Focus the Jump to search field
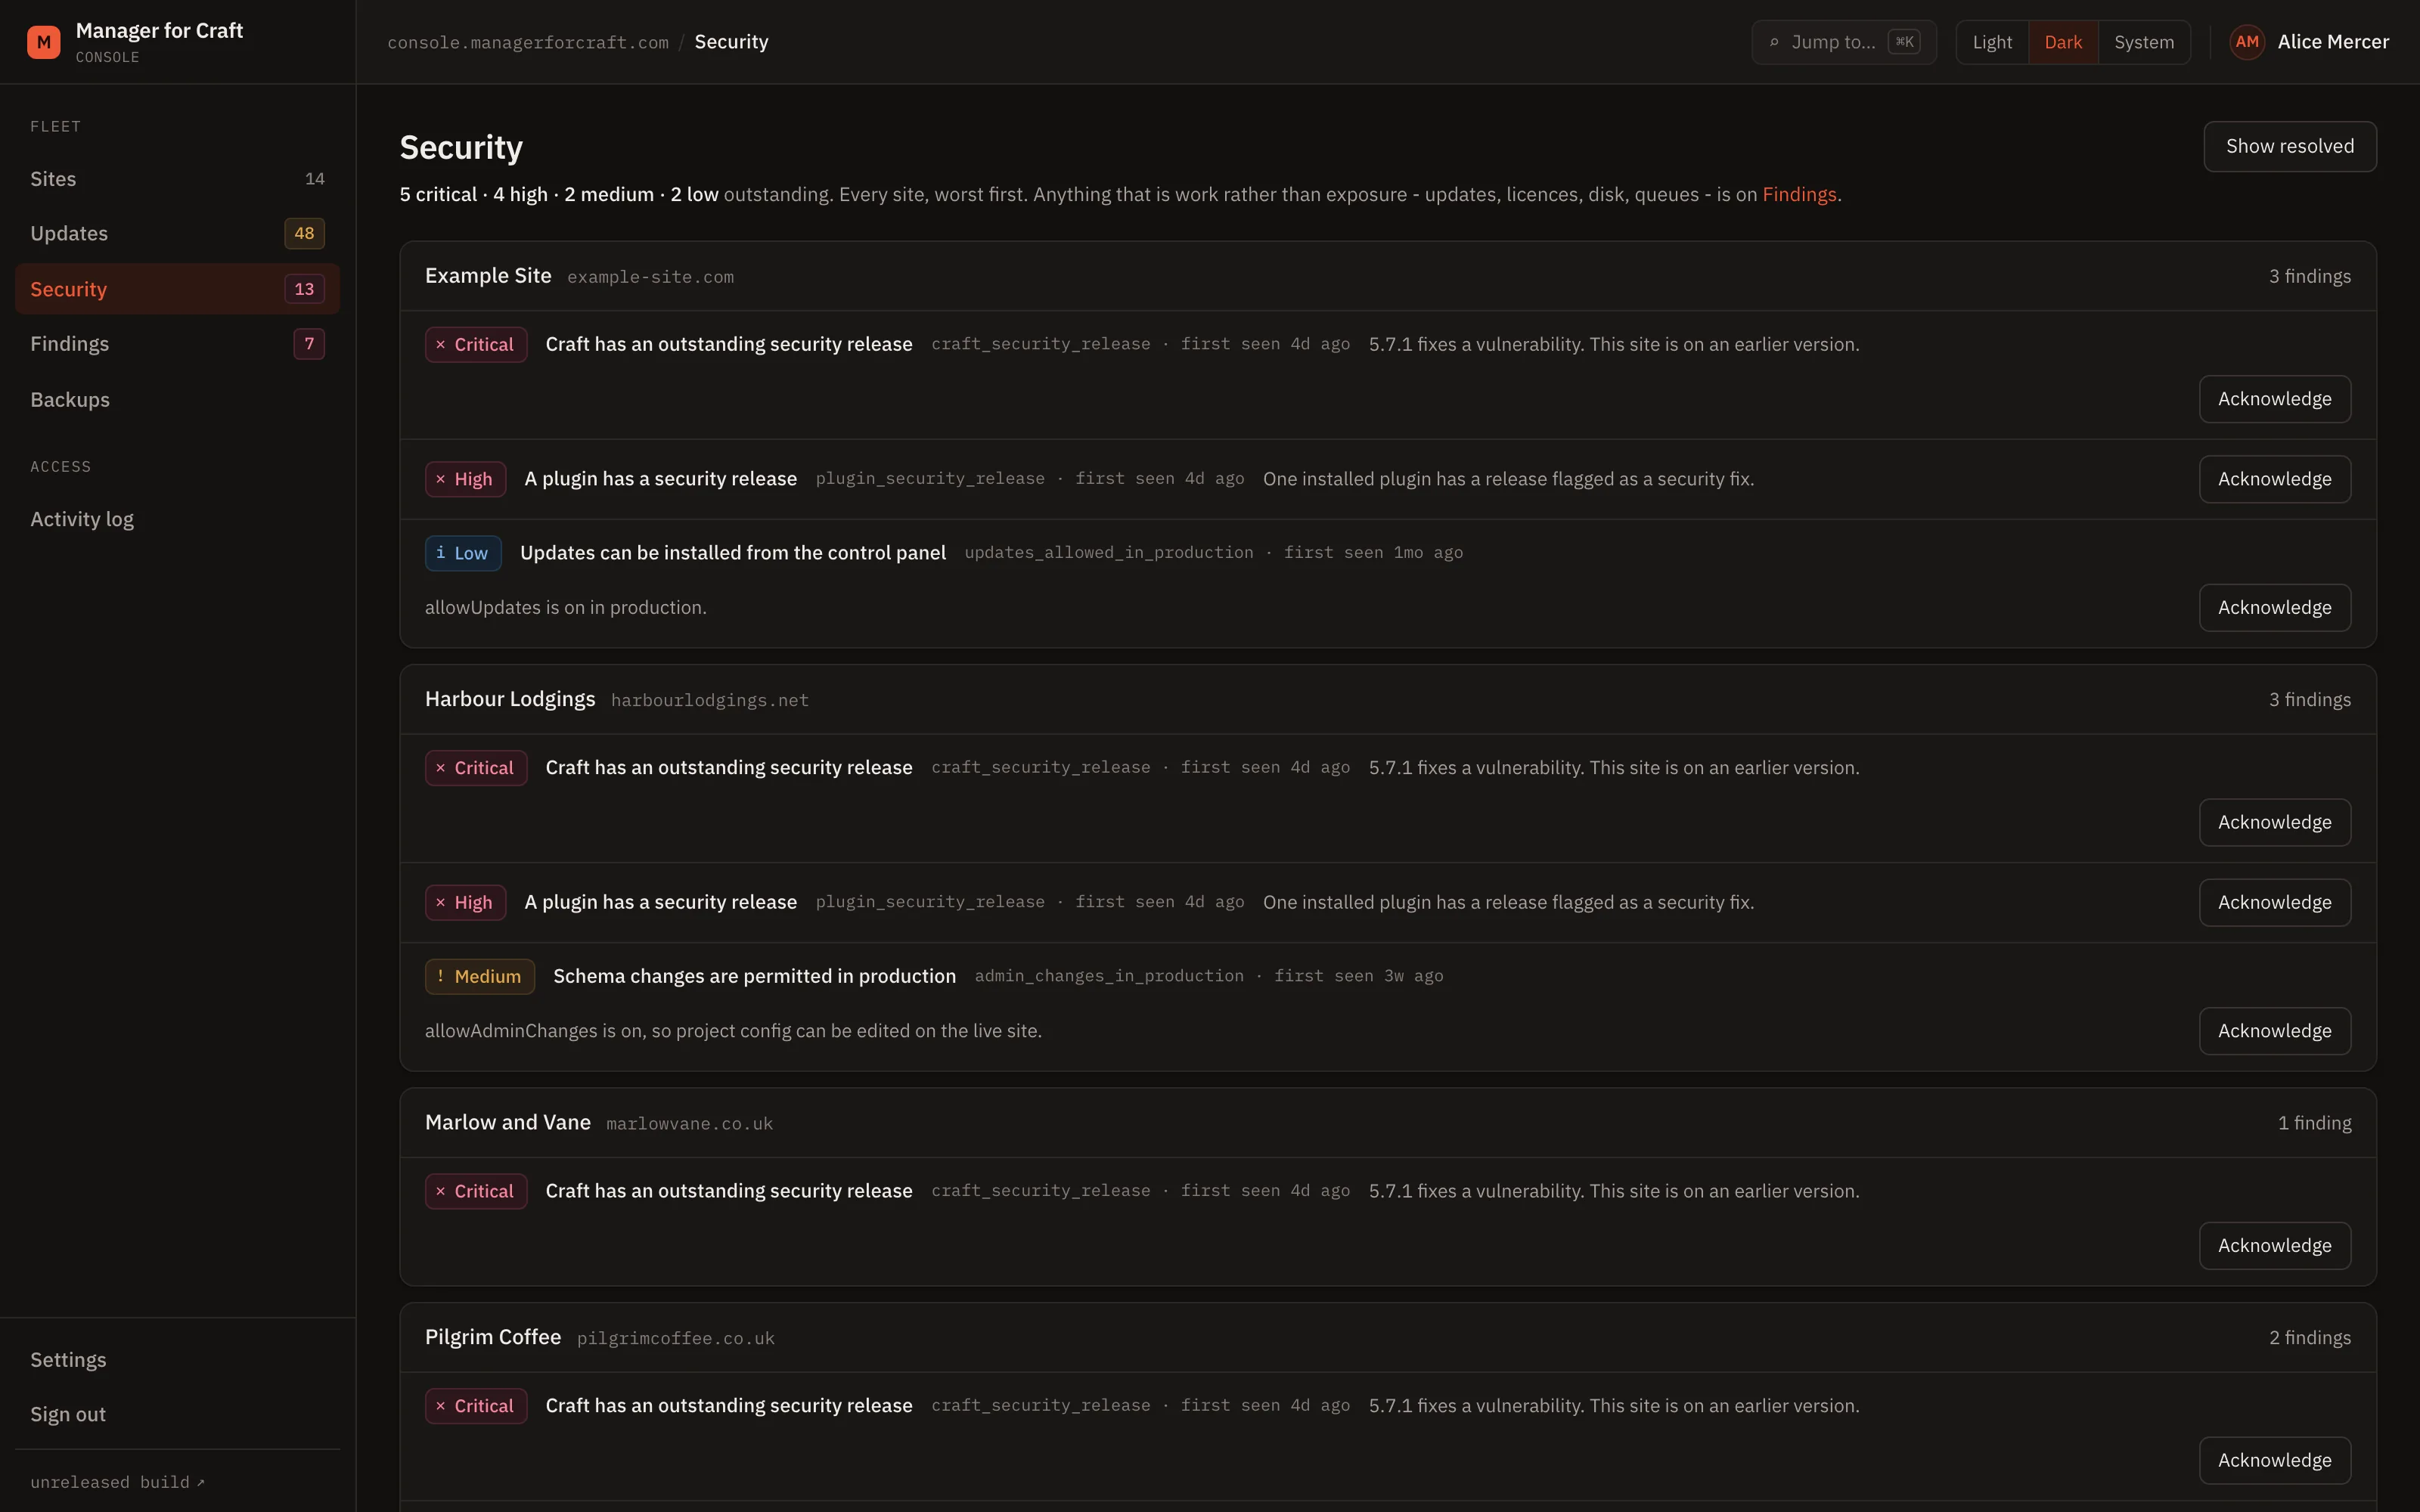 click(x=1843, y=42)
